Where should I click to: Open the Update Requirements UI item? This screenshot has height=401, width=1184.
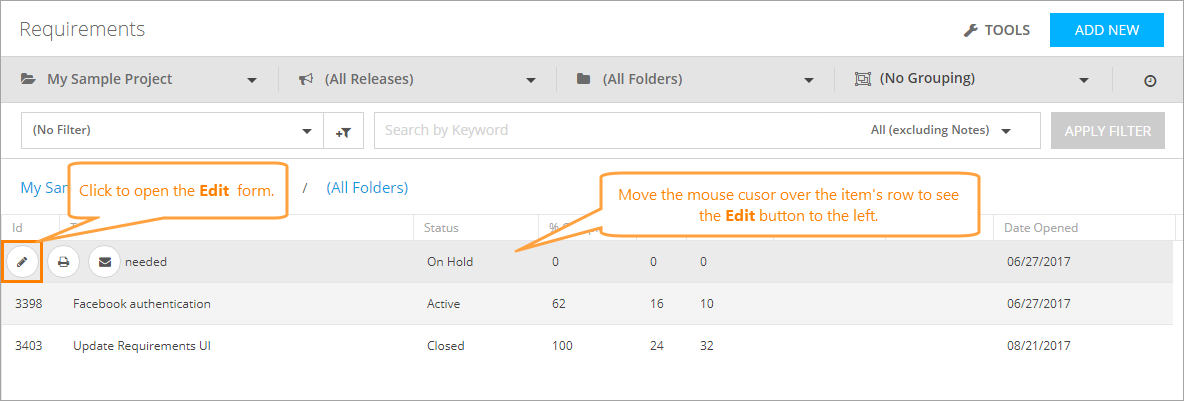142,346
